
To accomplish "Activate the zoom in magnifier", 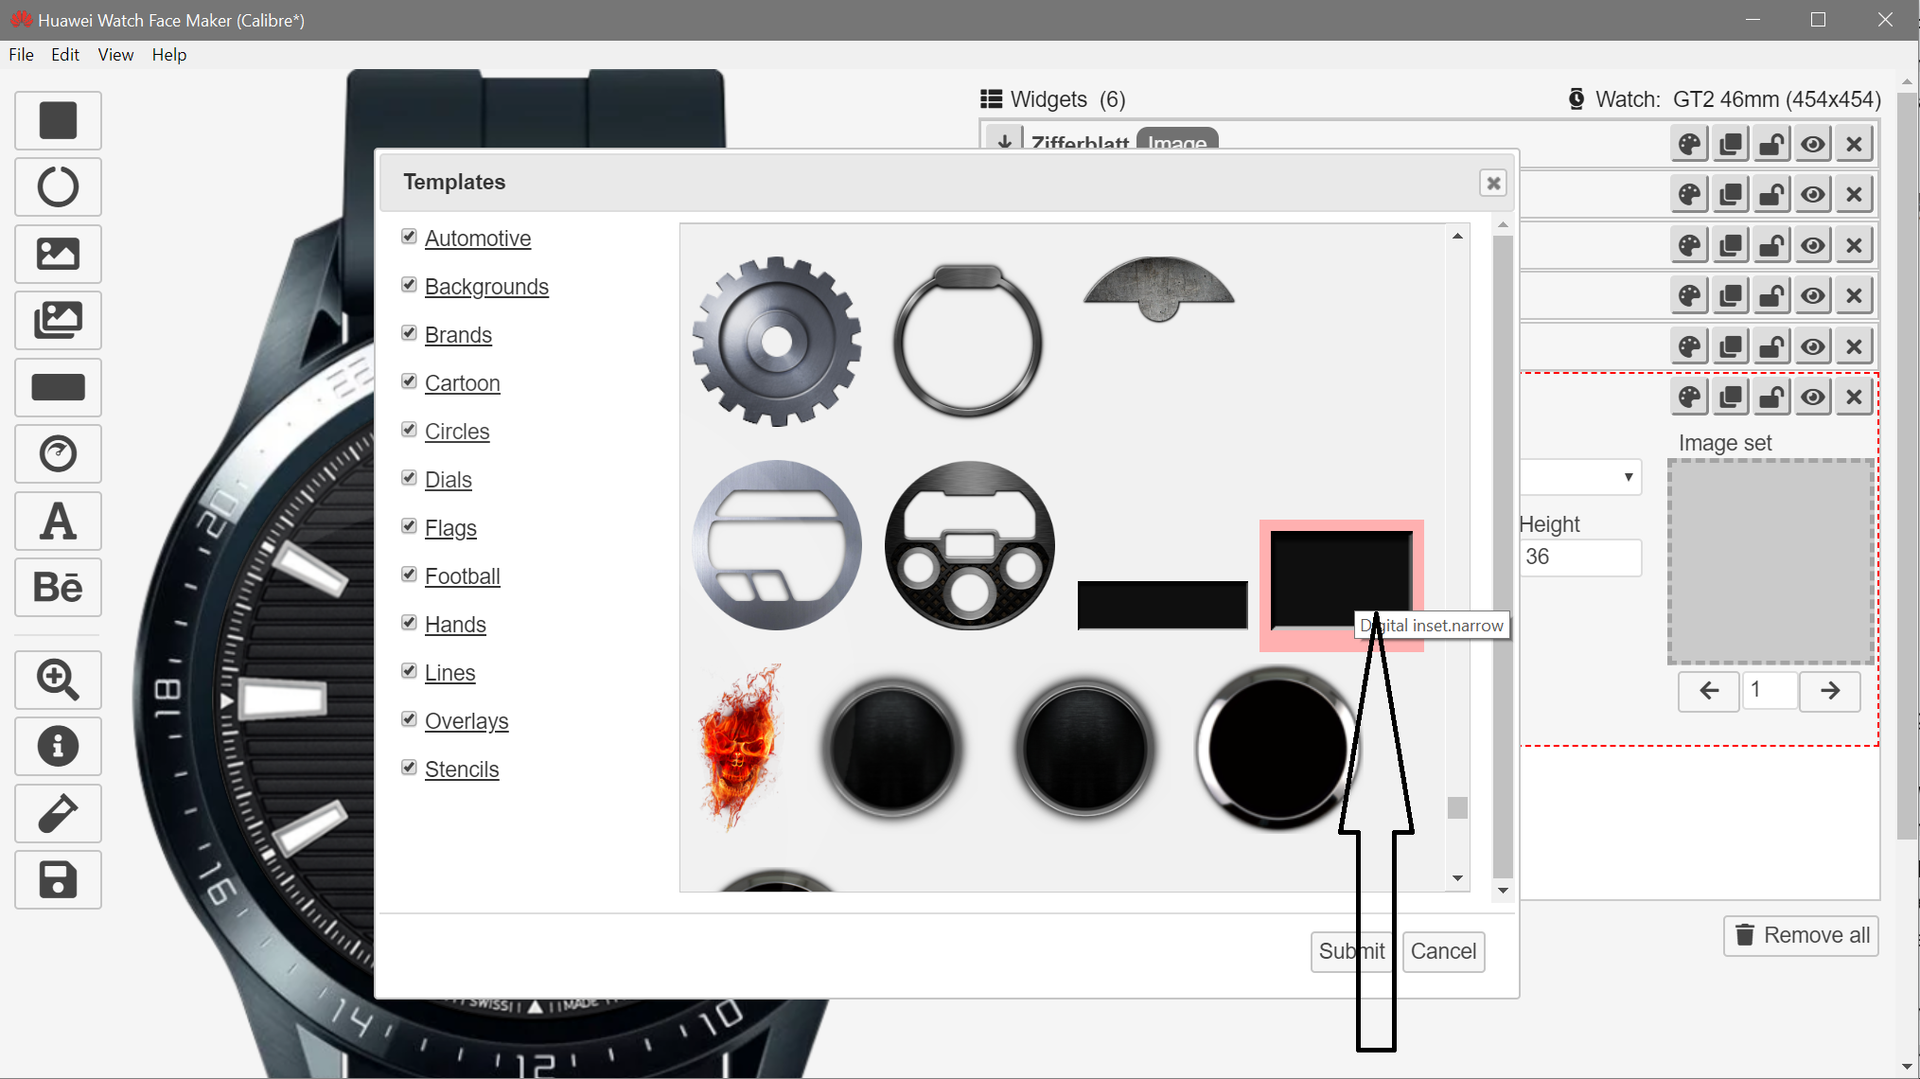I will pyautogui.click(x=58, y=680).
